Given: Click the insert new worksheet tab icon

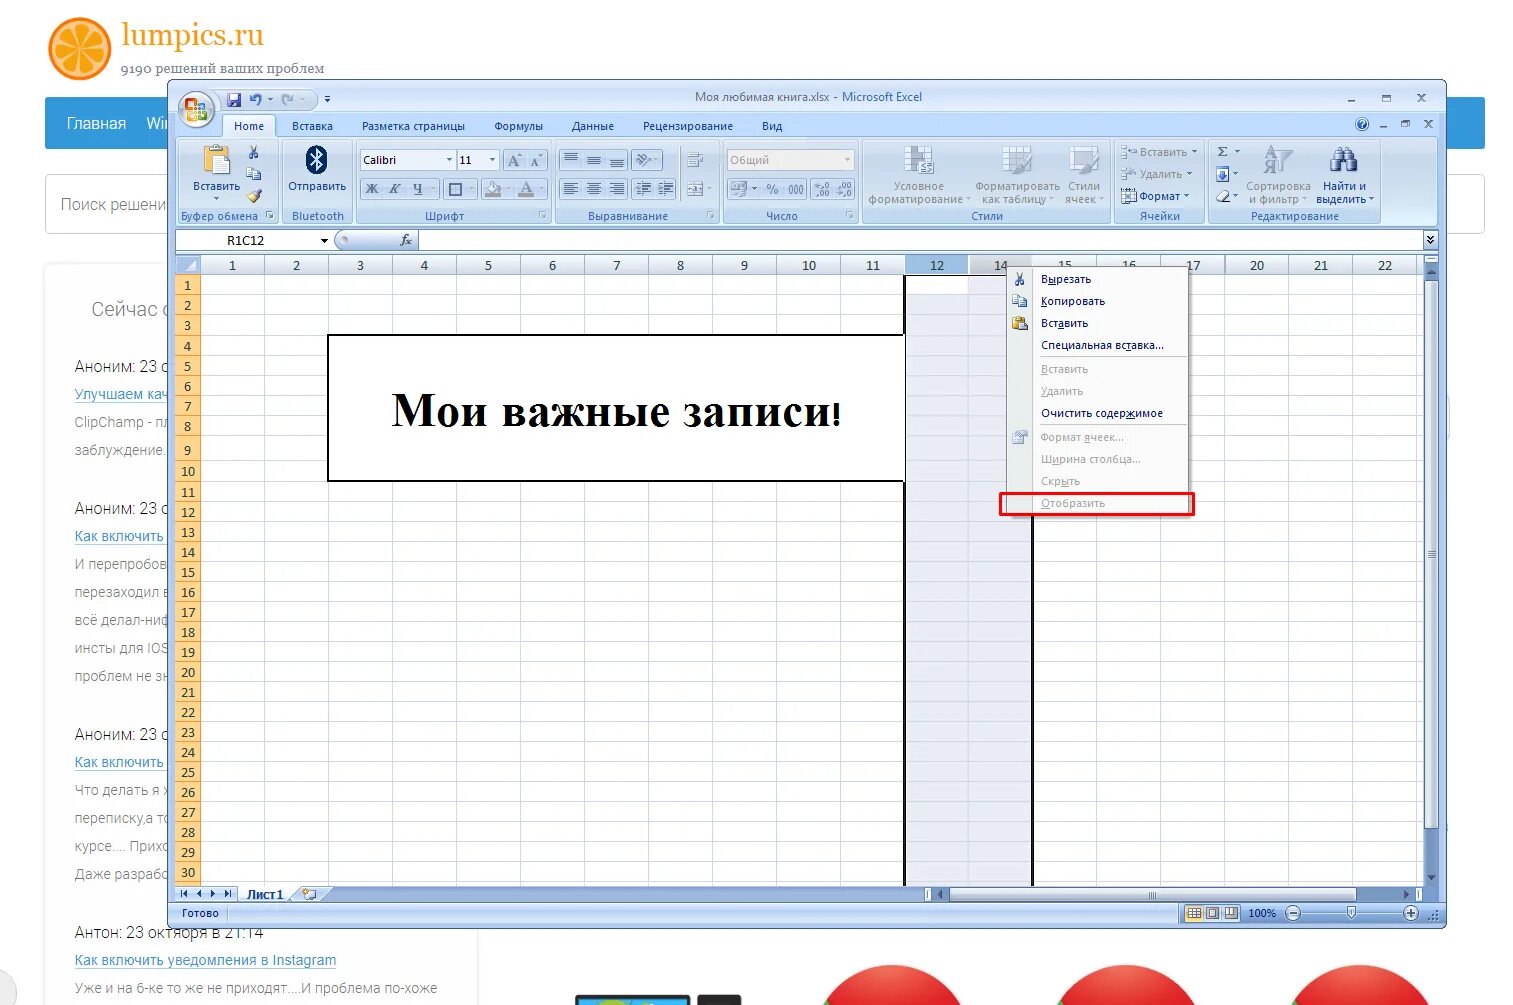Looking at the screenshot, I should [309, 894].
